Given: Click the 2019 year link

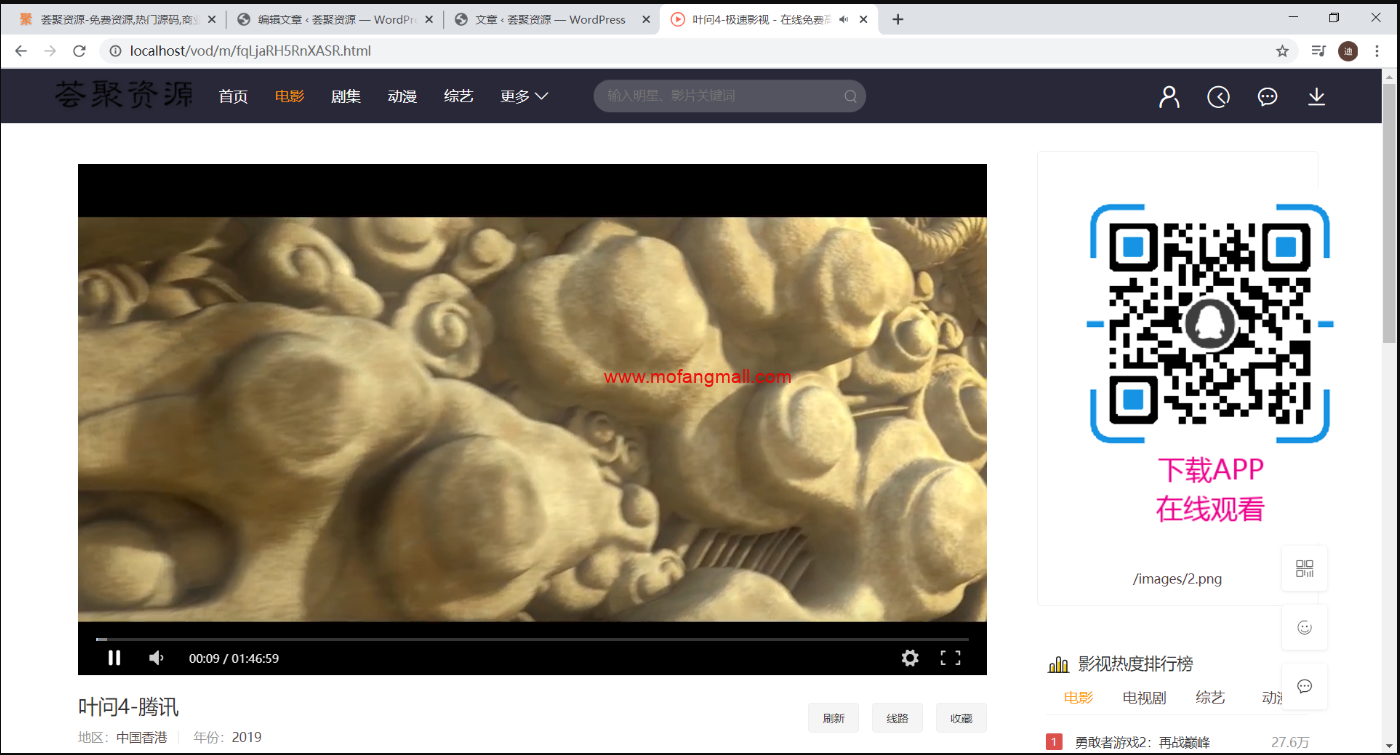Looking at the screenshot, I should pos(247,737).
